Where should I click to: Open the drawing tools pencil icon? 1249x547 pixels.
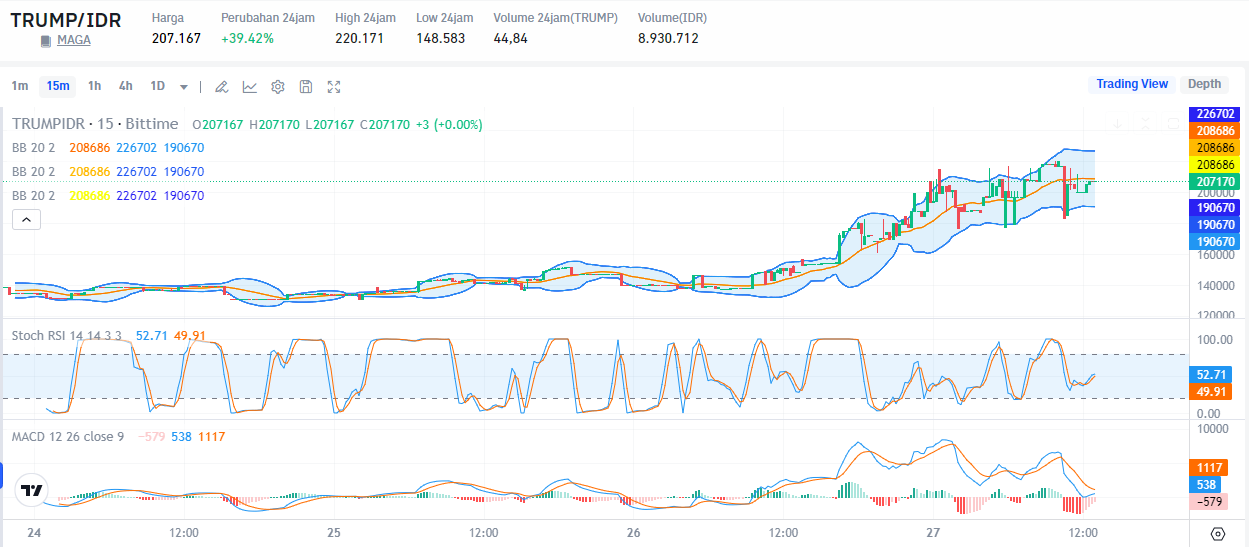[x=222, y=87]
